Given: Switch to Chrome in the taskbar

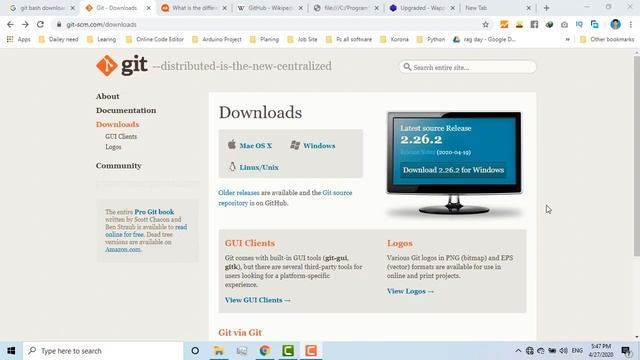Looking at the screenshot, I should pos(265,351).
